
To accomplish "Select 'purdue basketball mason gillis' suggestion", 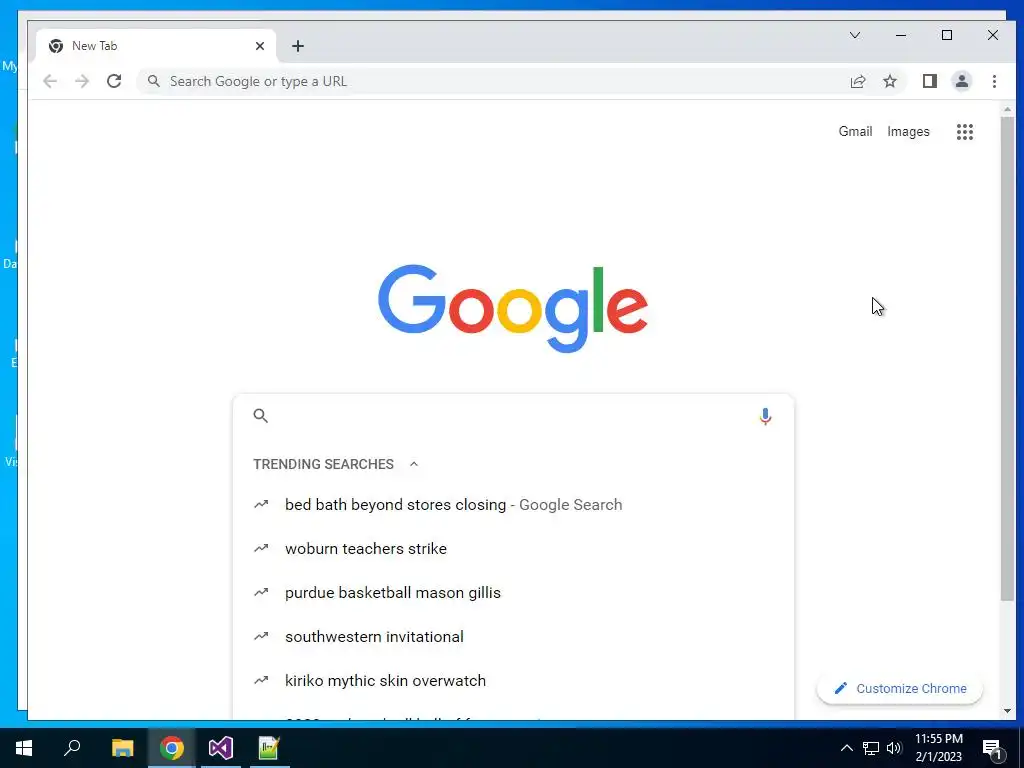I will click(x=513, y=593).
